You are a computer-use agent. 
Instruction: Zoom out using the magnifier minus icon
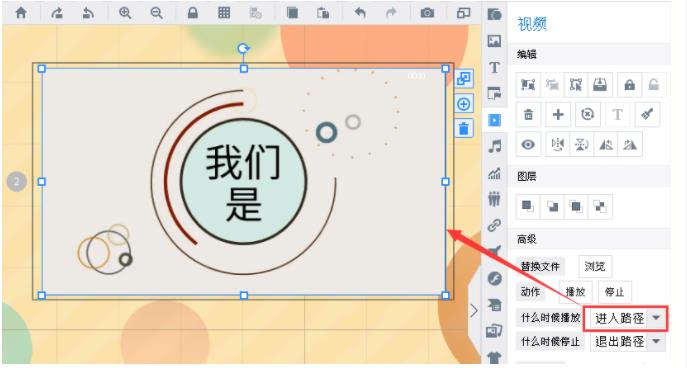point(156,13)
